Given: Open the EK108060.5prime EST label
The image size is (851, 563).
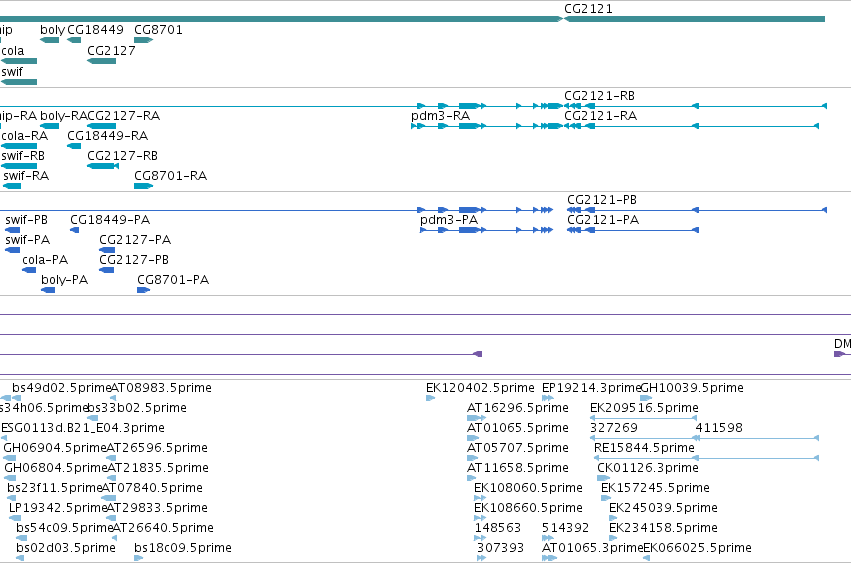Looking at the screenshot, I should click(529, 489).
